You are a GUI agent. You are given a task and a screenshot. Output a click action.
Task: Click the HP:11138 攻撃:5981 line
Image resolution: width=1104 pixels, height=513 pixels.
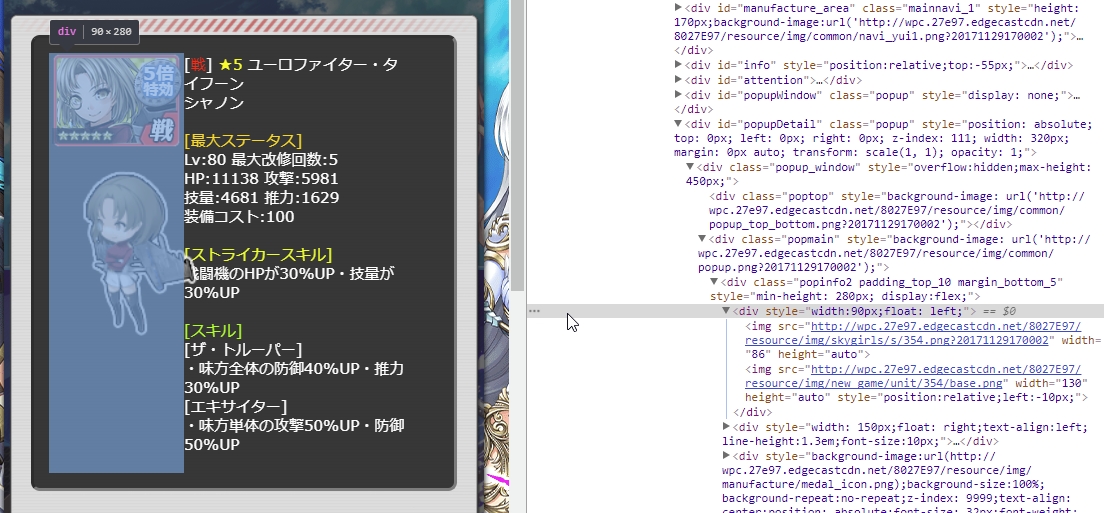(x=261, y=178)
